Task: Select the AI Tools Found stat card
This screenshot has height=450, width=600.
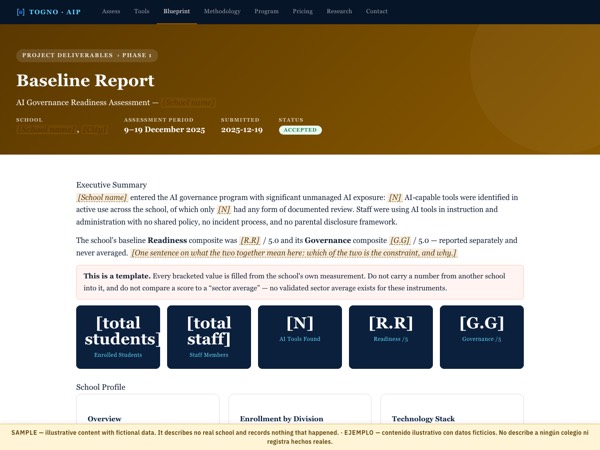Action: coord(300,337)
